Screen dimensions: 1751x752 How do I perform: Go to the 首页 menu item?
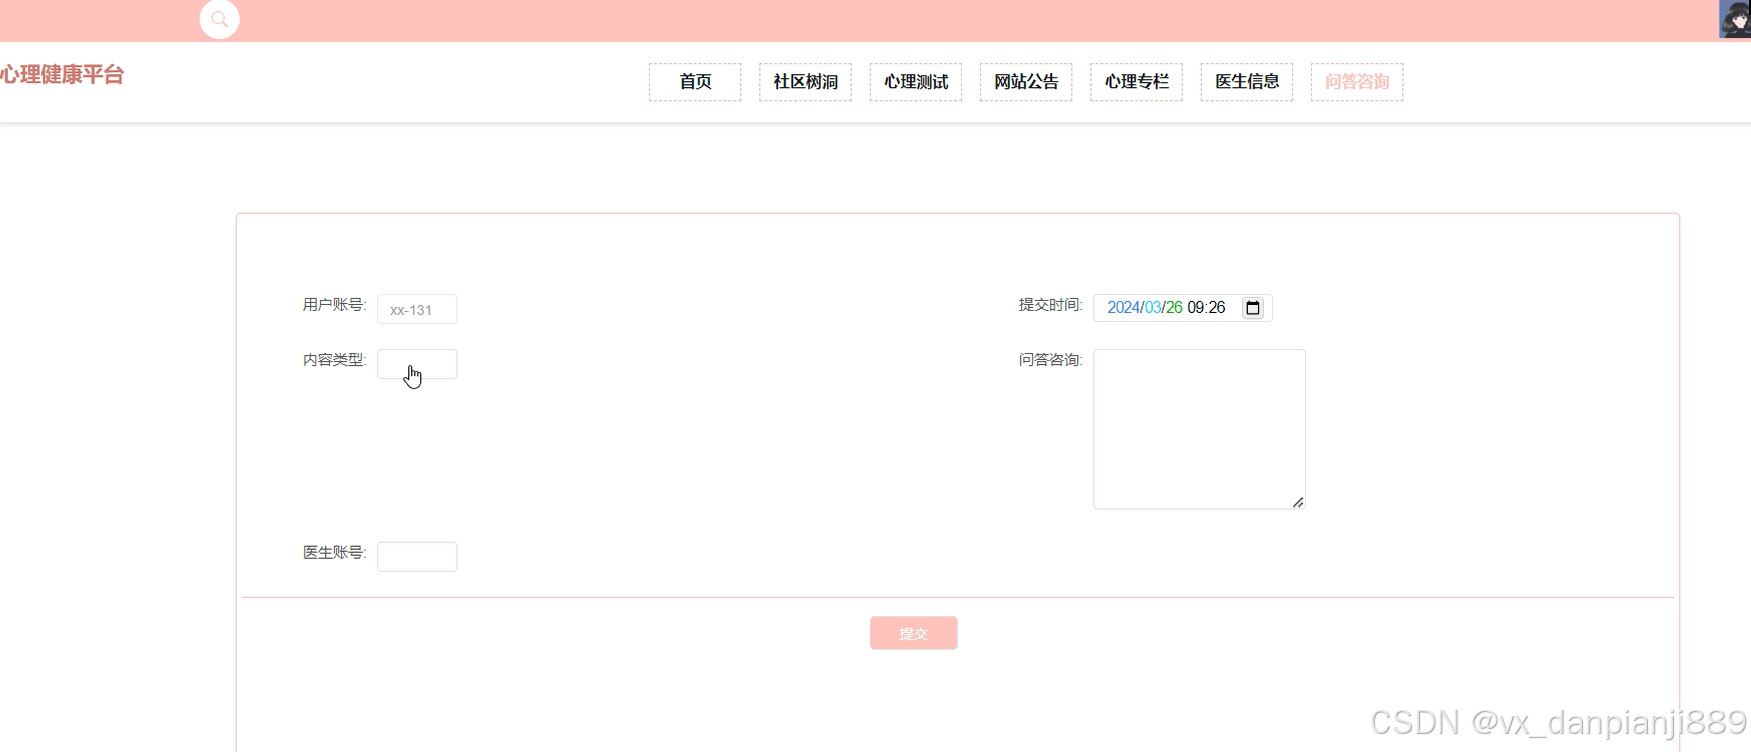tap(695, 82)
